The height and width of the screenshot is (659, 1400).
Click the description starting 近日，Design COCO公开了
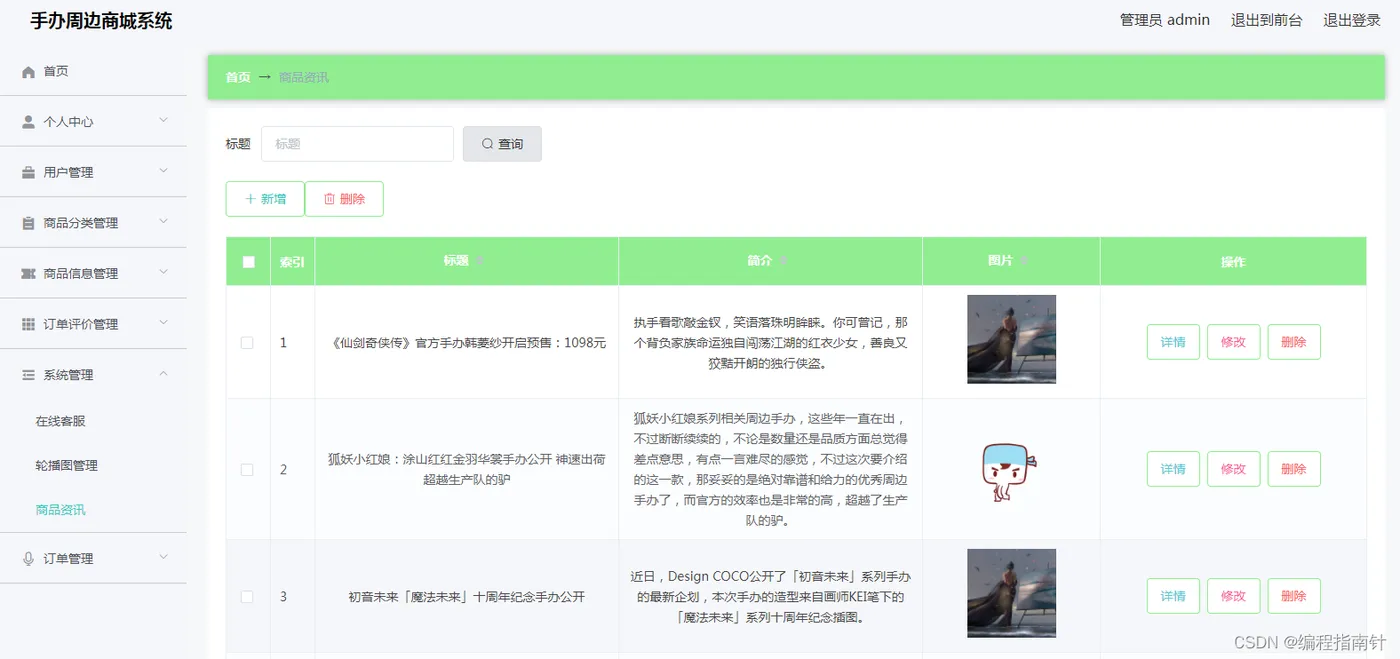[770, 597]
